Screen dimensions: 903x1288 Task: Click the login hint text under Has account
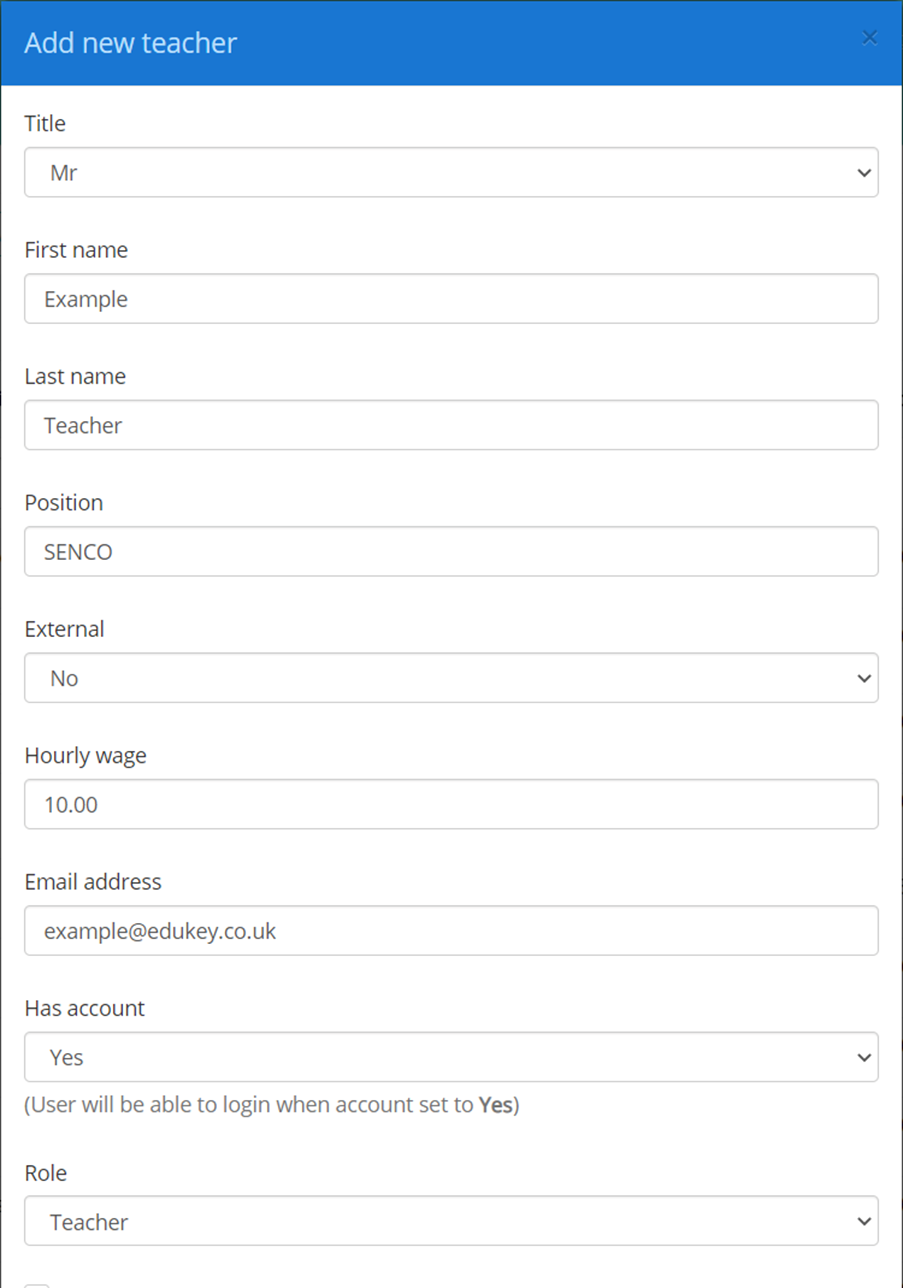272,1106
